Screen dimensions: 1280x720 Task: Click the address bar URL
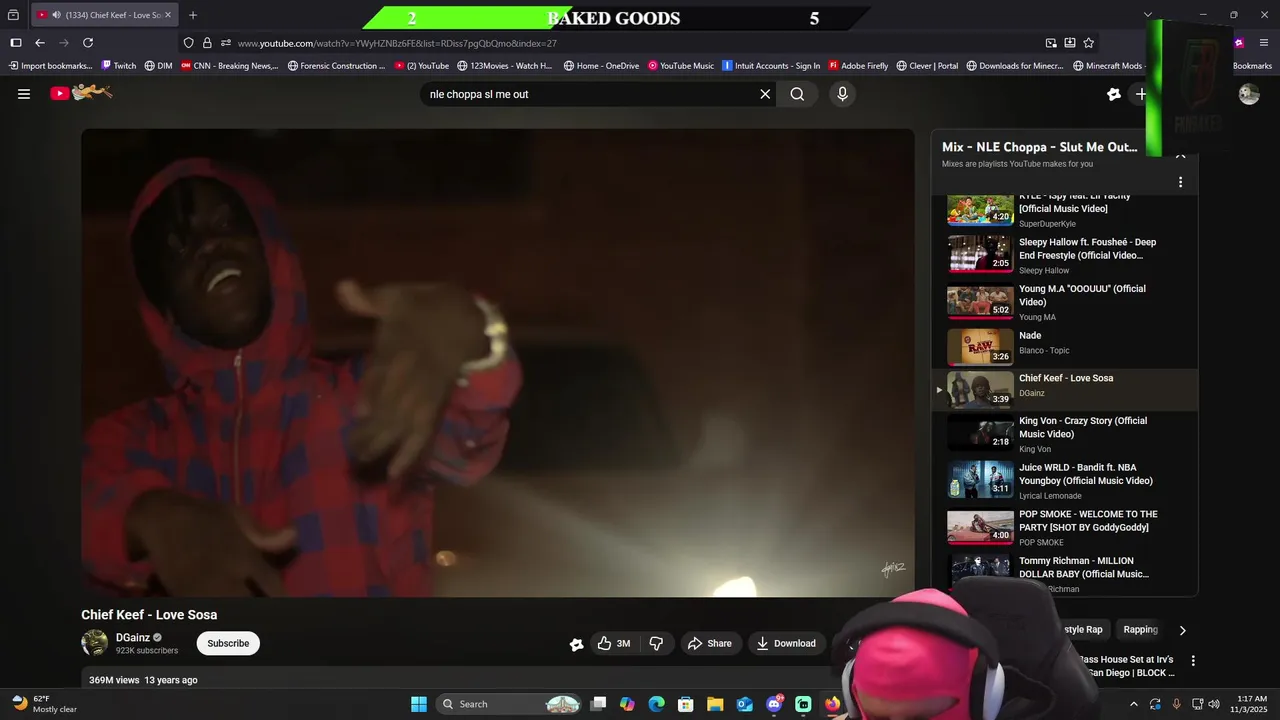pyautogui.click(x=397, y=43)
